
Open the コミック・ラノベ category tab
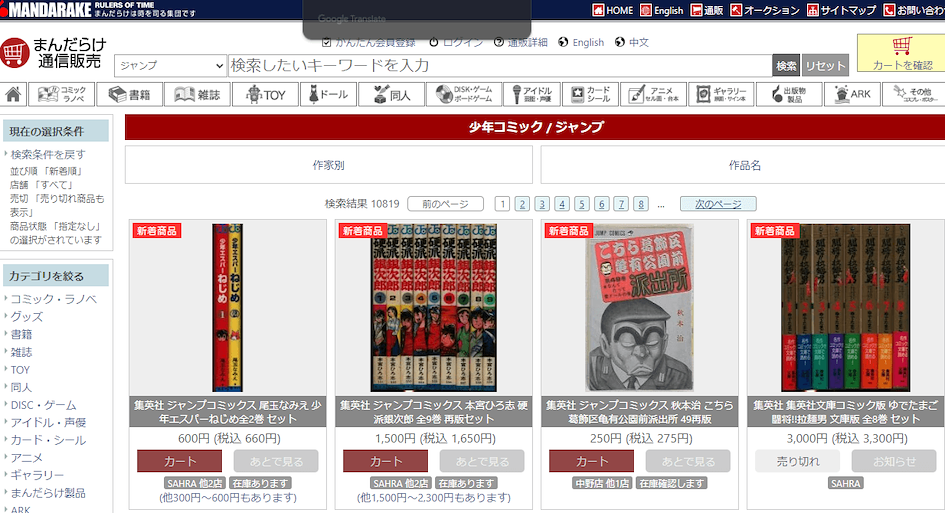pos(61,94)
